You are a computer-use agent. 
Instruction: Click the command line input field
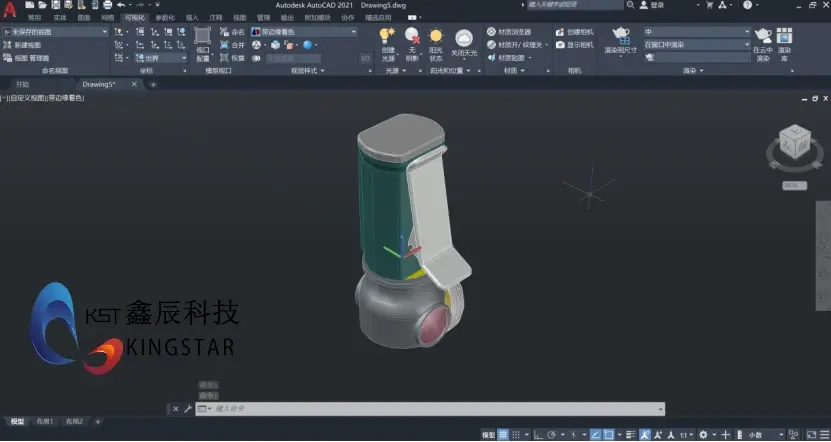click(430, 409)
